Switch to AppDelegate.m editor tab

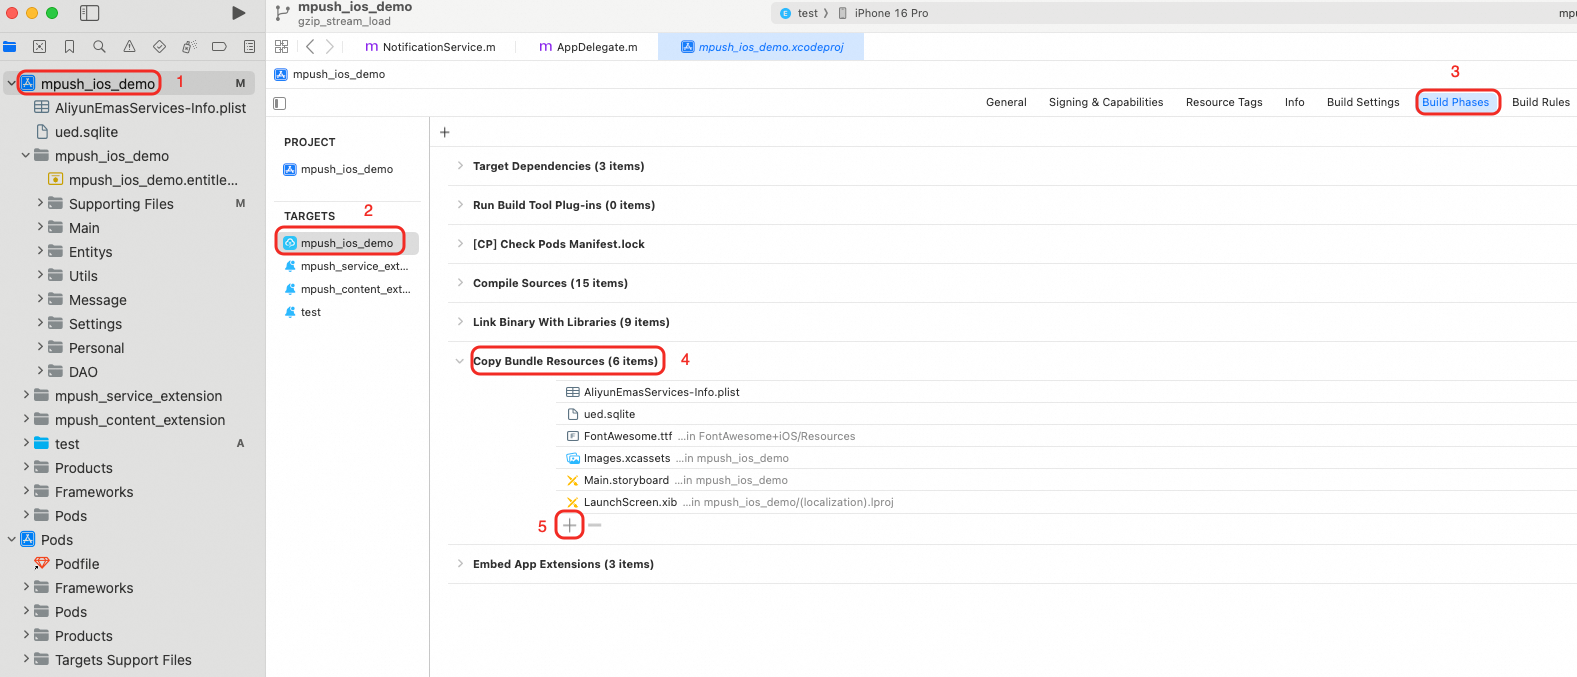pyautogui.click(x=588, y=47)
